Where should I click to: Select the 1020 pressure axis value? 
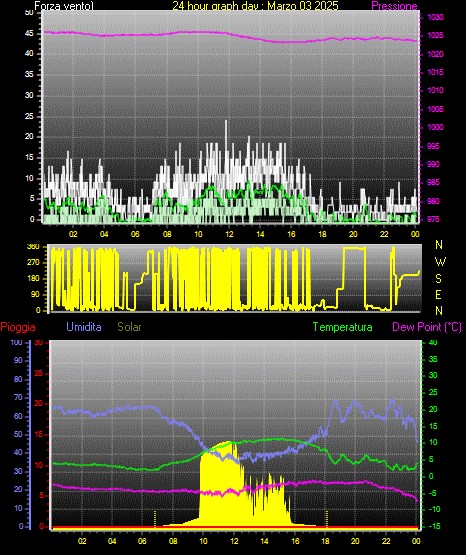[x=435, y=54]
